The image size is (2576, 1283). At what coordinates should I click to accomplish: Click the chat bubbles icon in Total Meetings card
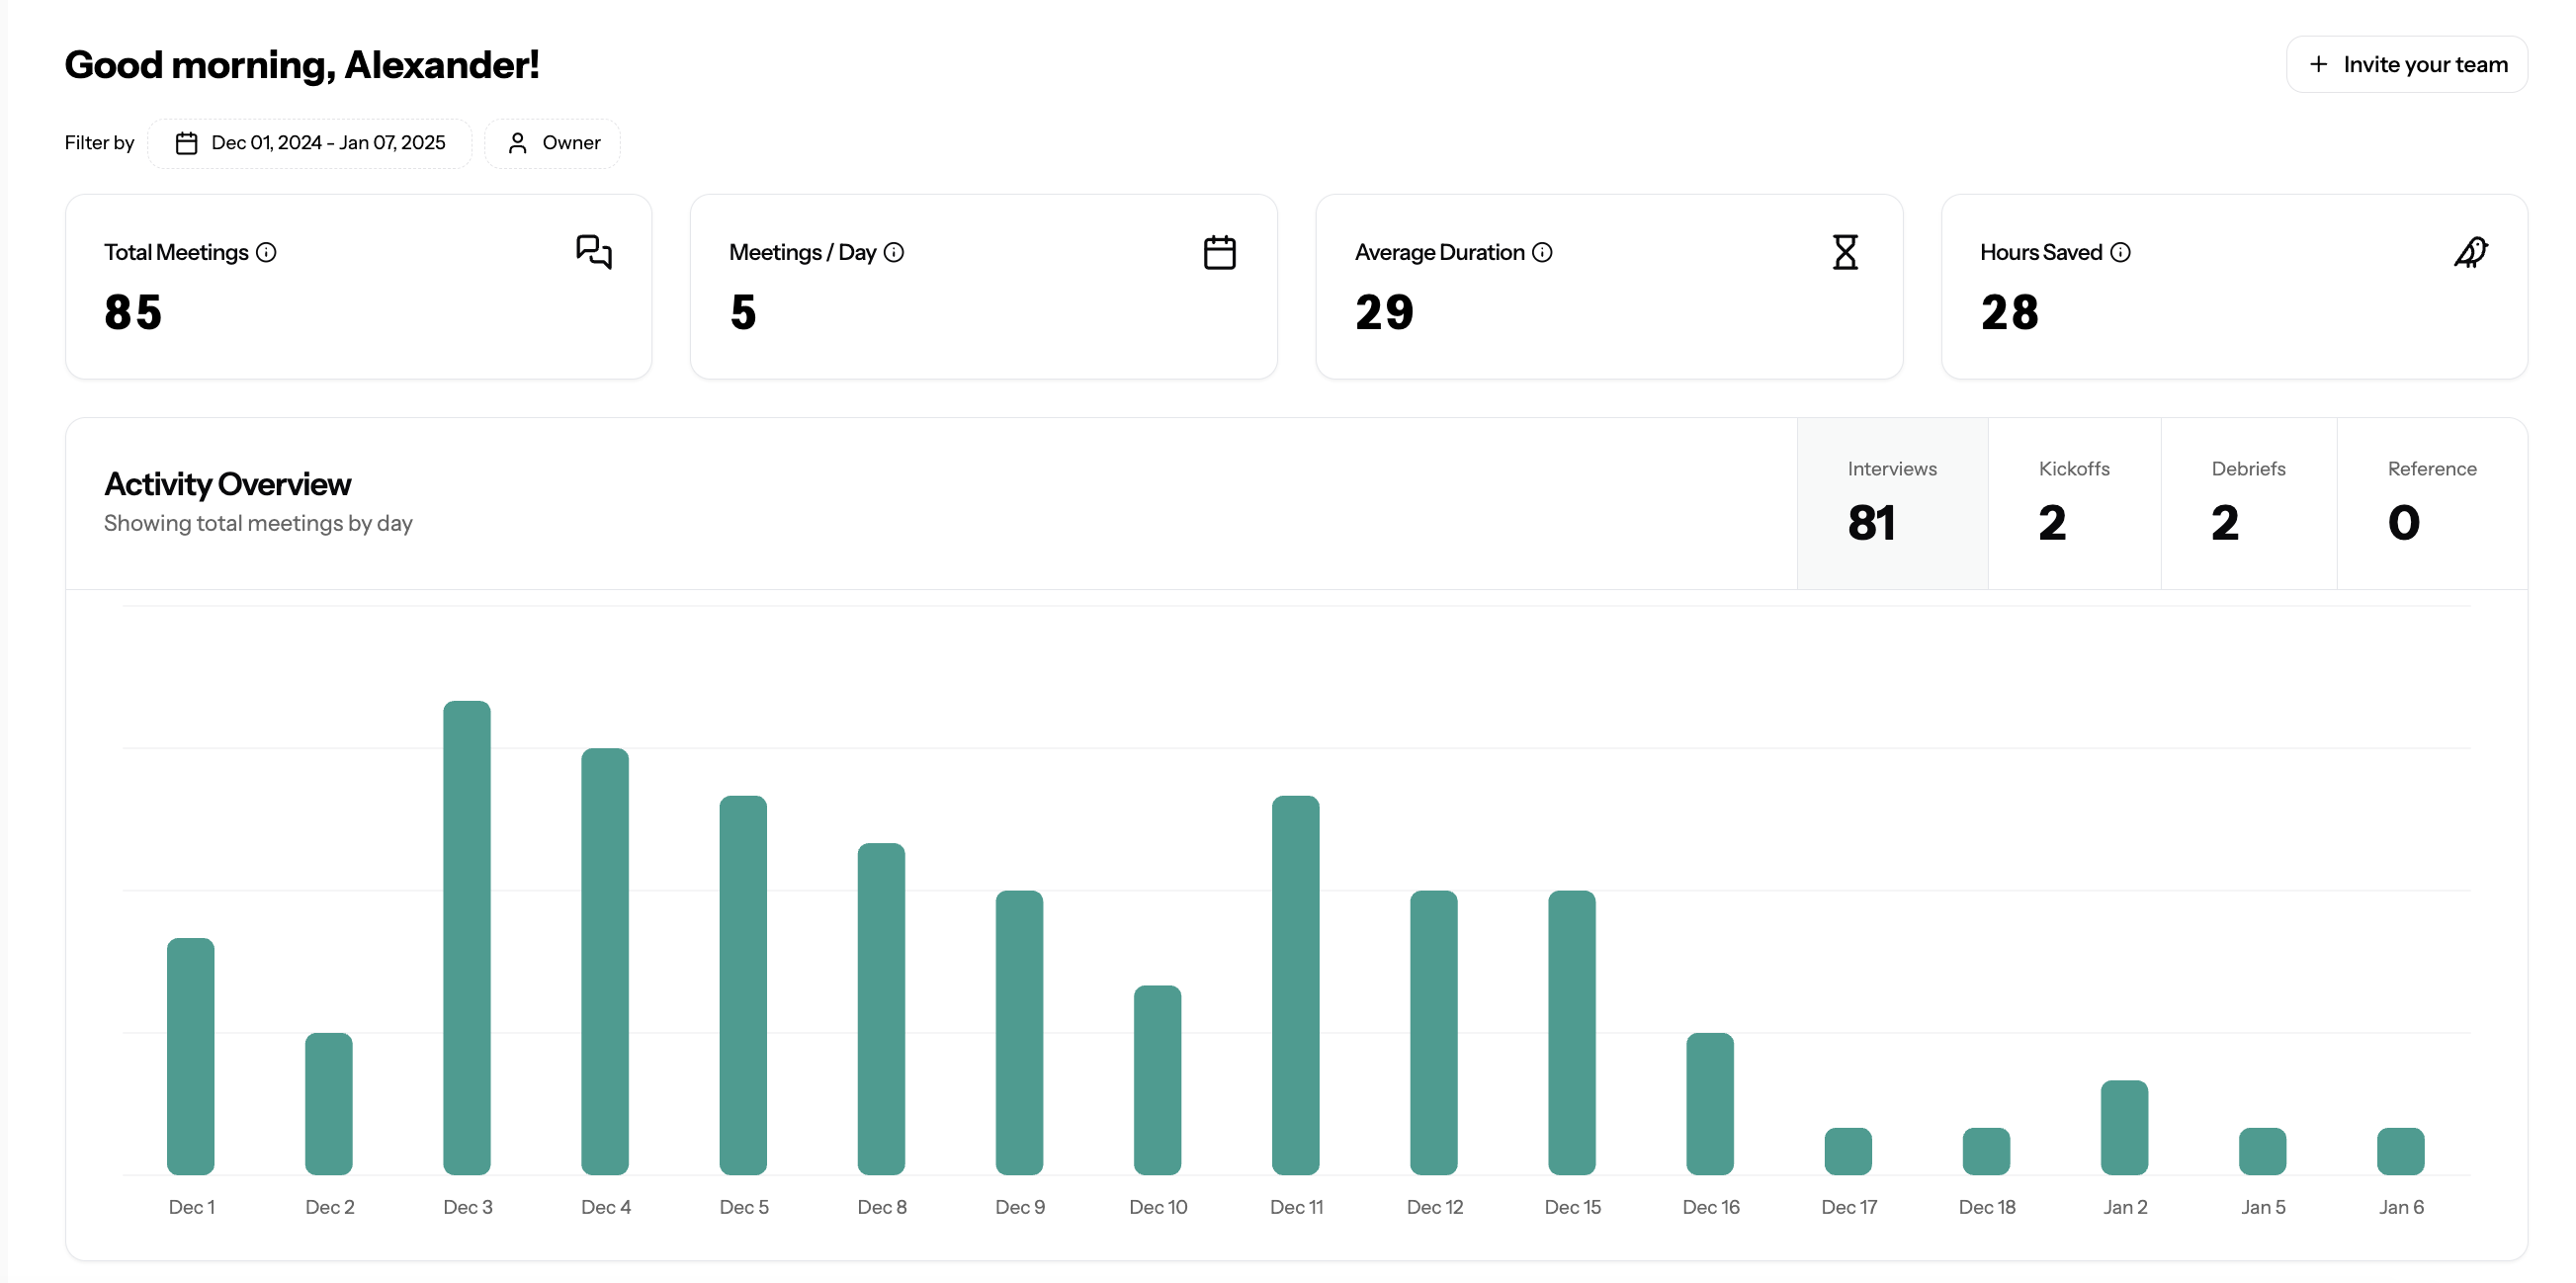(594, 252)
